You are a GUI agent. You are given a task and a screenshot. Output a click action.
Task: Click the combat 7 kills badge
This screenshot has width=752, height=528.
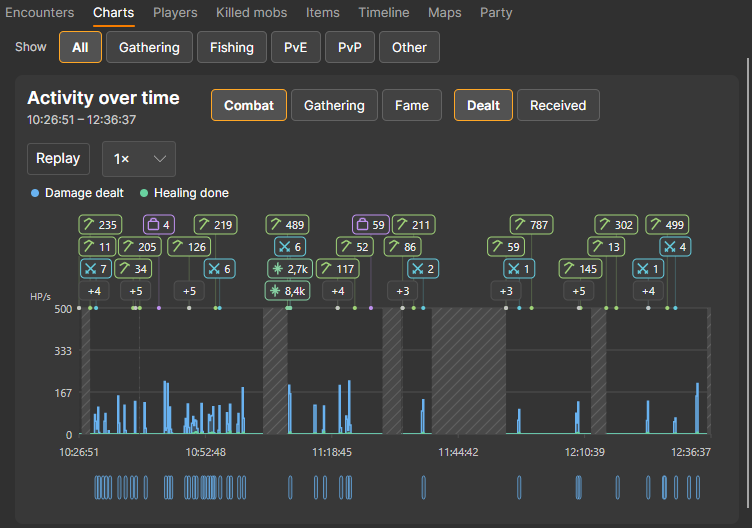coord(96,269)
